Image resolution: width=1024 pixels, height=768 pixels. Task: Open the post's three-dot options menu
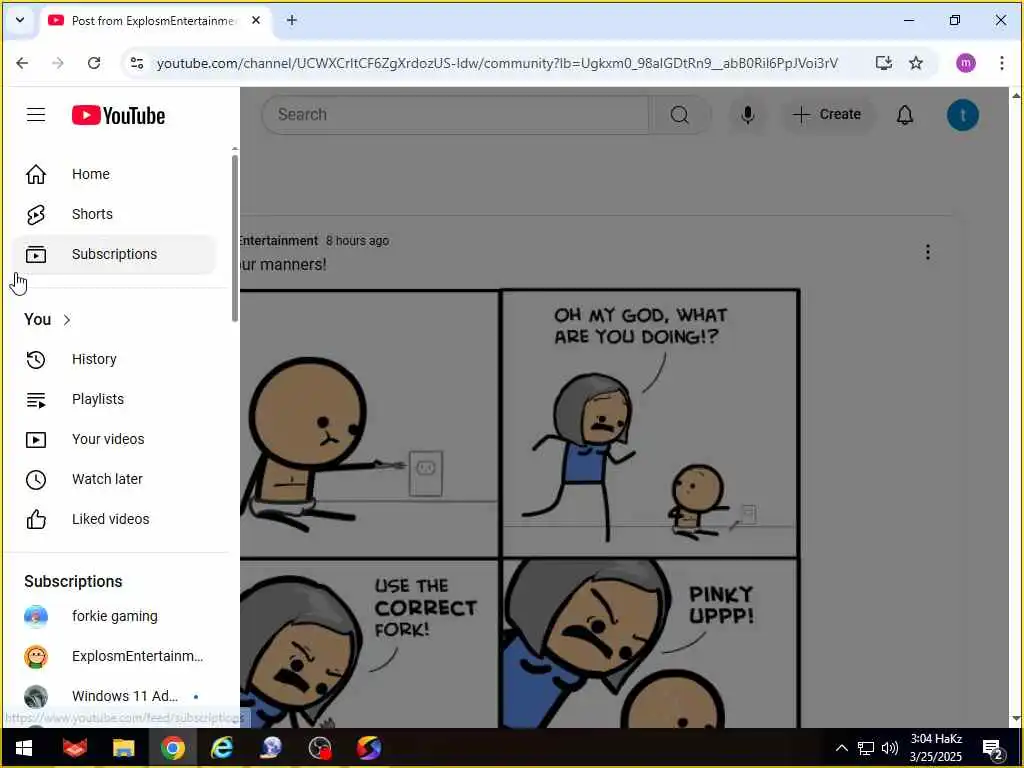pos(927,252)
